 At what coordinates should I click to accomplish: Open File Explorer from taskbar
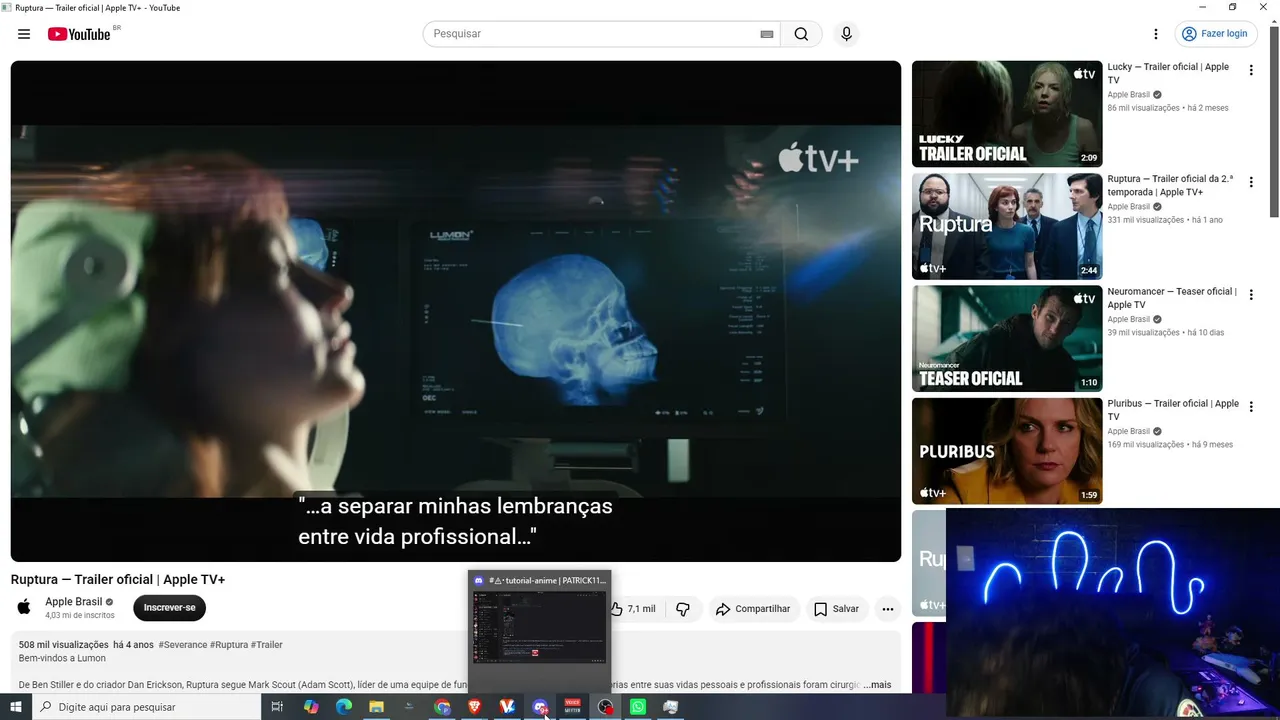376,707
